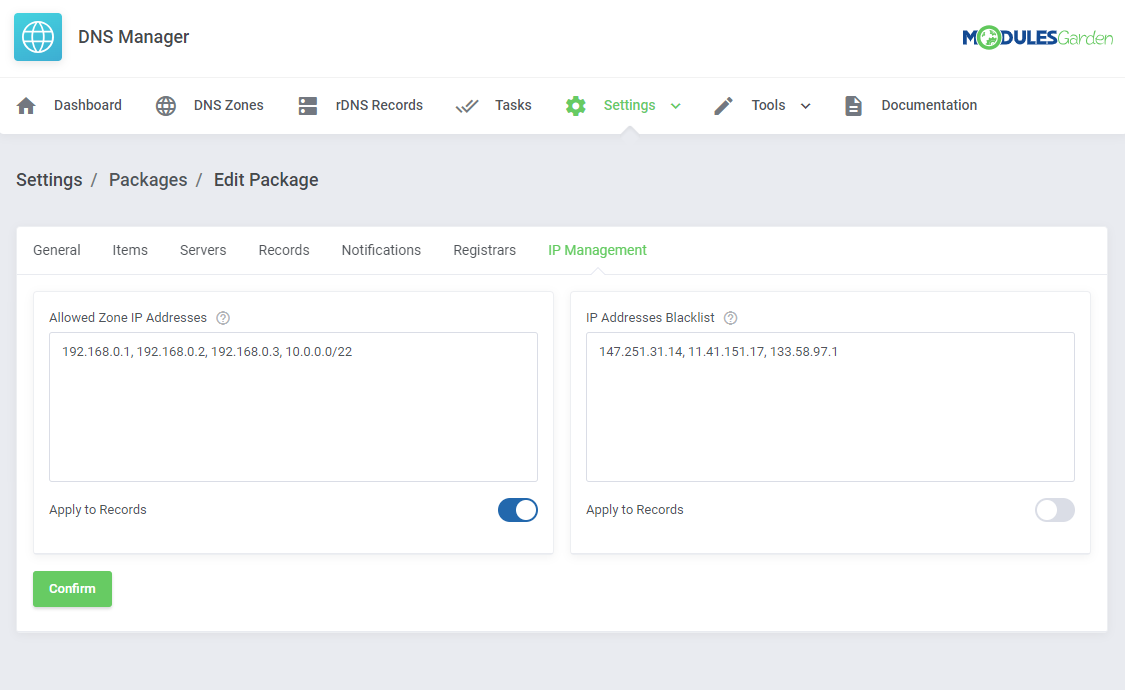
Task: Click Edit Package in the breadcrumb
Action: click(266, 180)
